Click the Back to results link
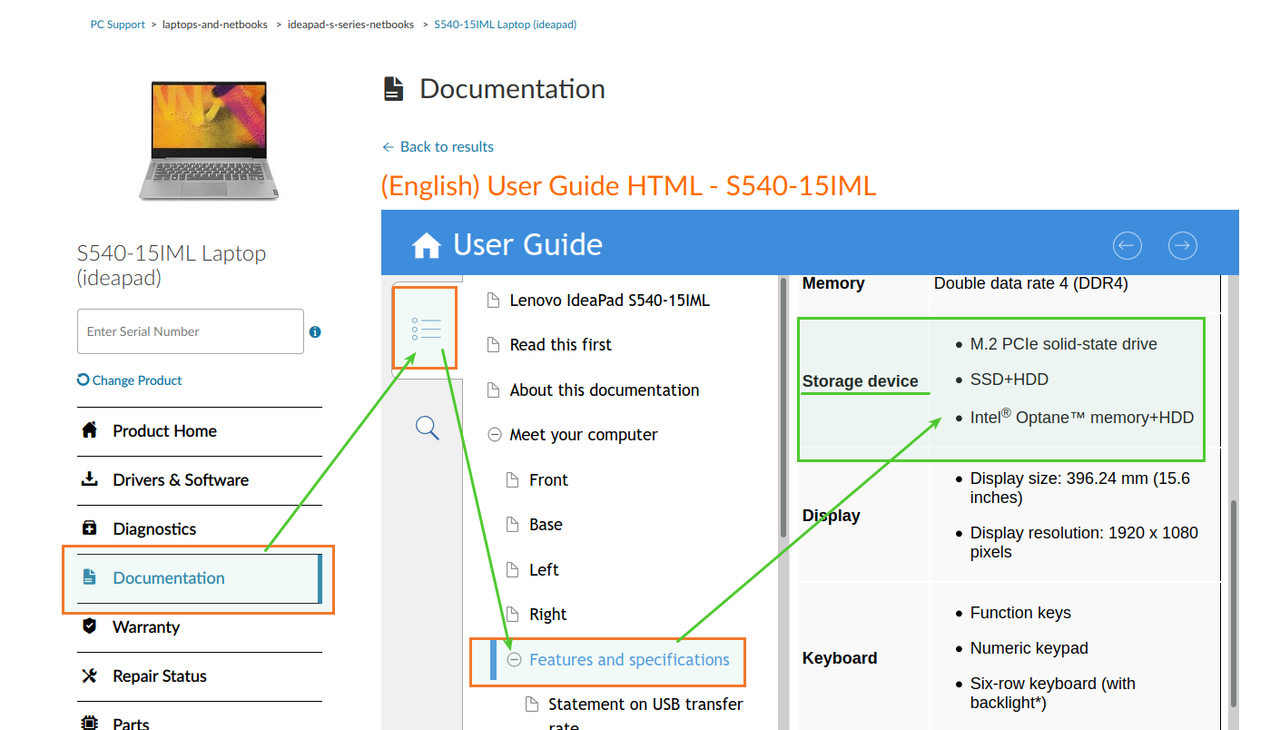The height and width of the screenshot is (730, 1280). [438, 146]
